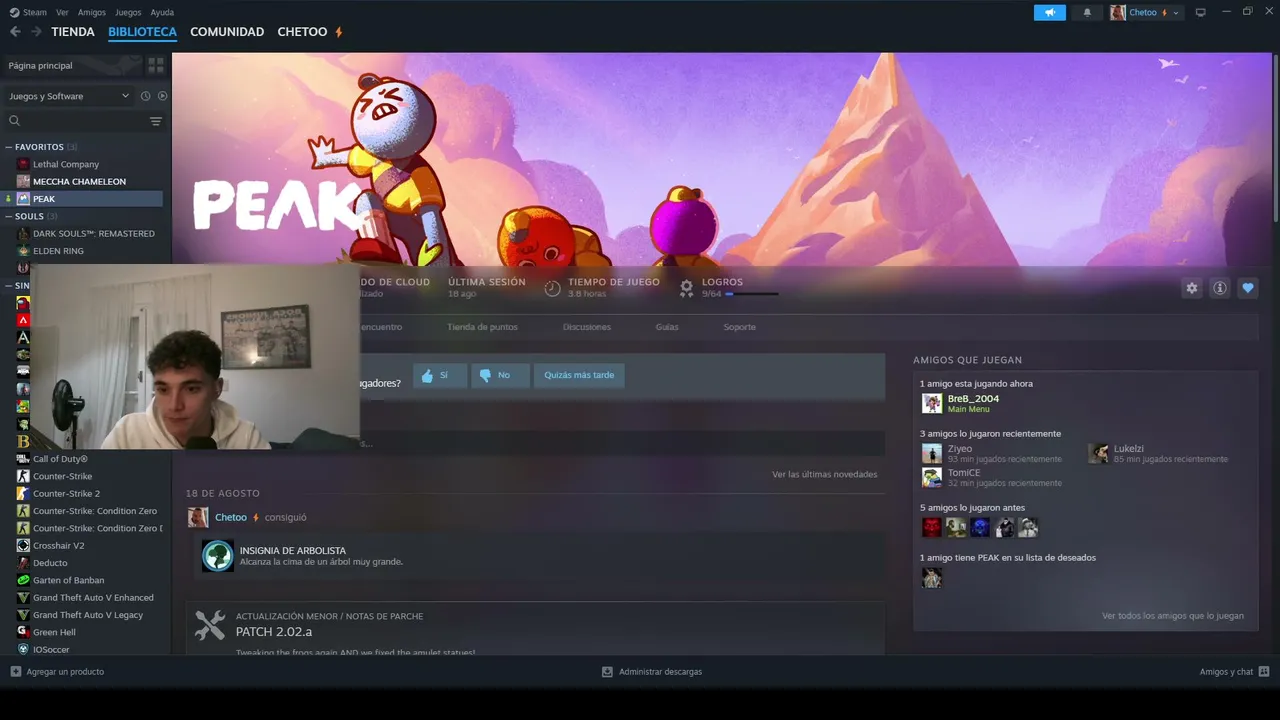Click the ready-to-play filter icon
Screen dimensions: 1280x720
(x=162, y=96)
